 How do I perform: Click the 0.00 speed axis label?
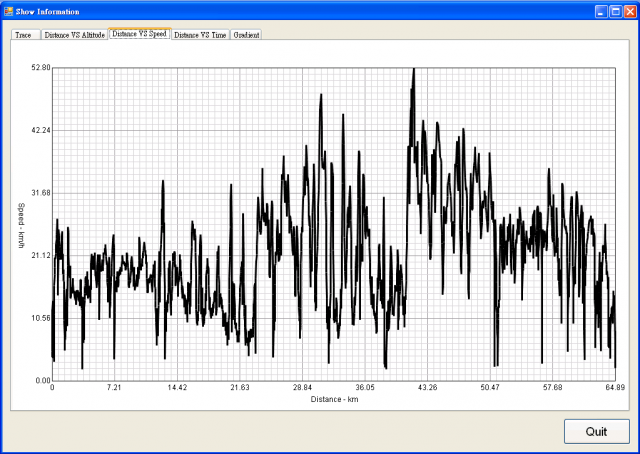[x=43, y=381]
